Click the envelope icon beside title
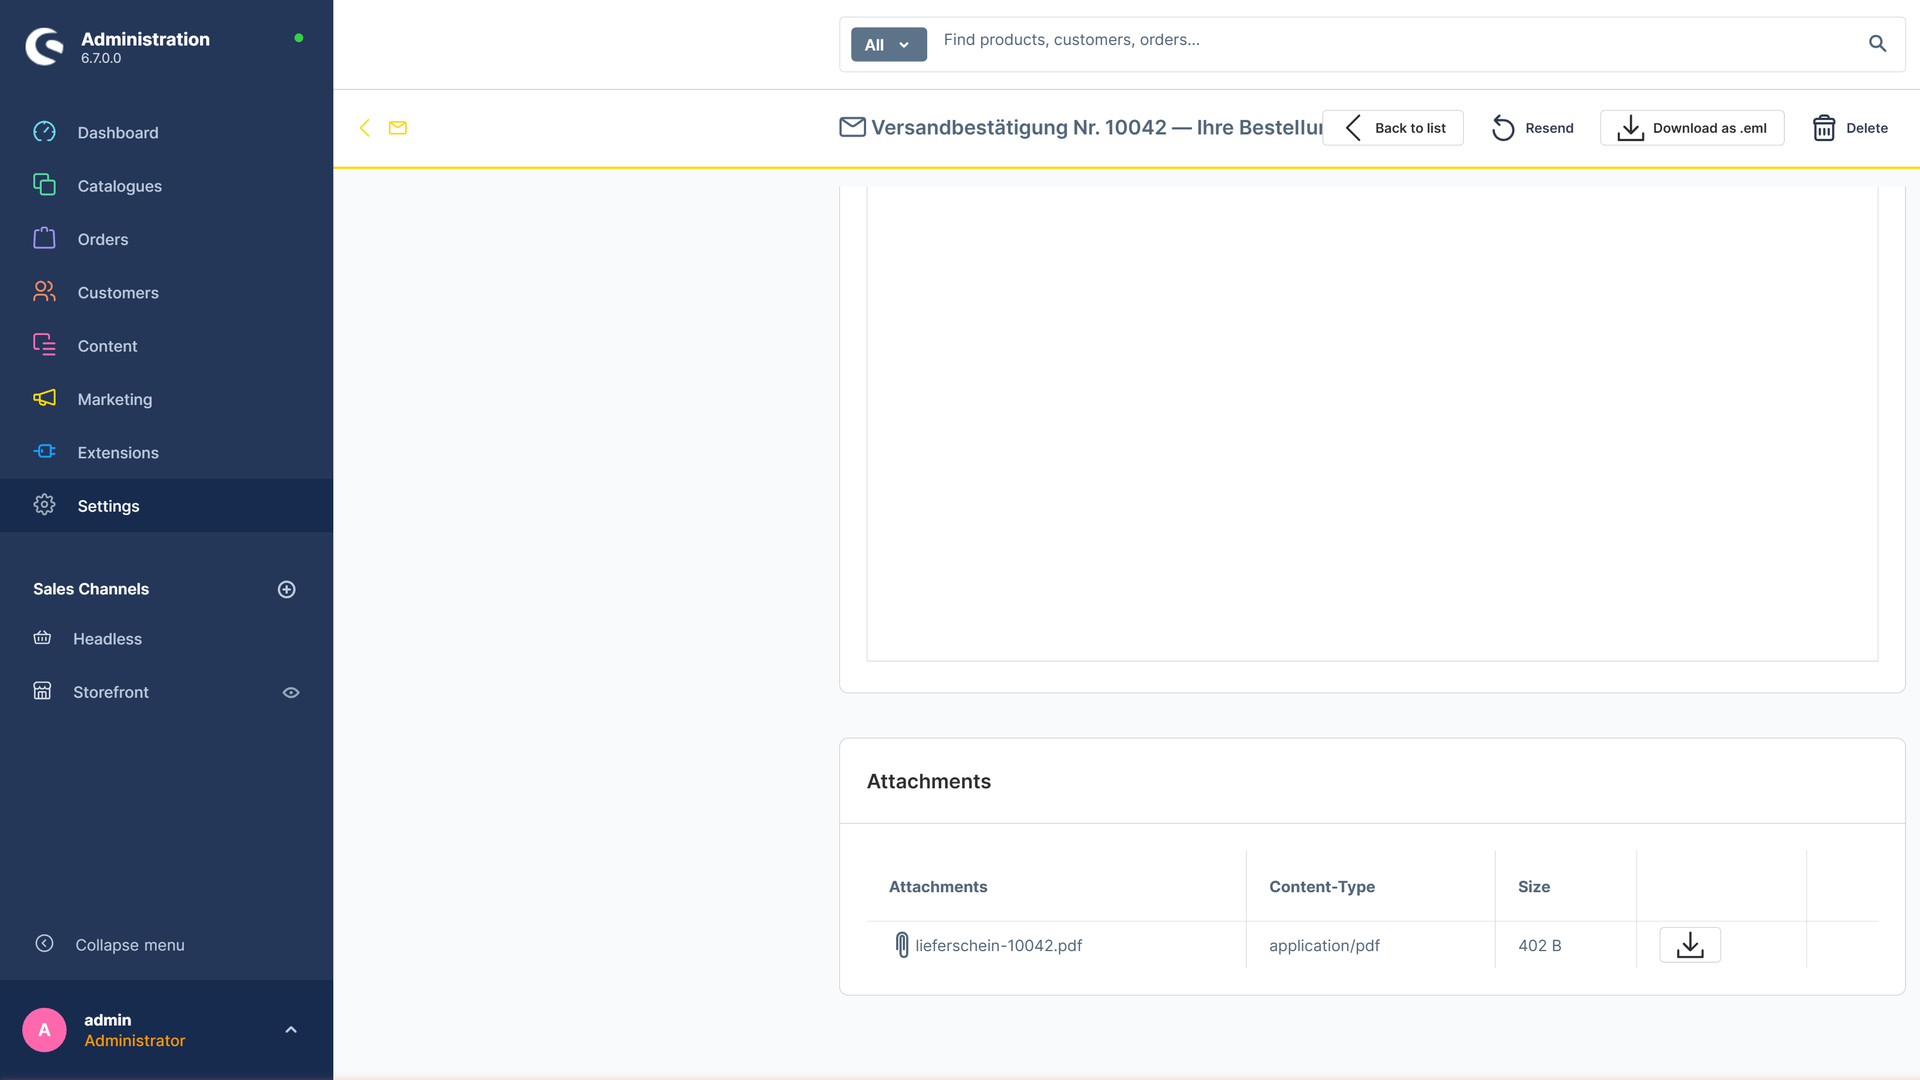 click(852, 127)
